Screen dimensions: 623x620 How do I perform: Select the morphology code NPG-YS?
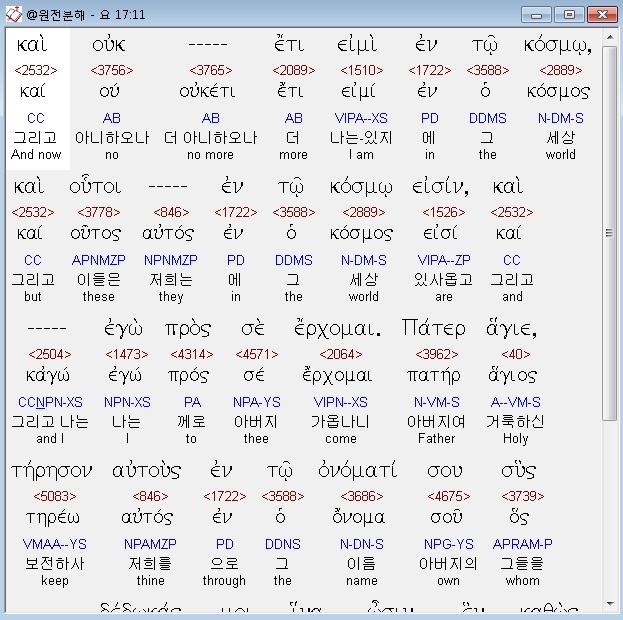click(x=449, y=544)
